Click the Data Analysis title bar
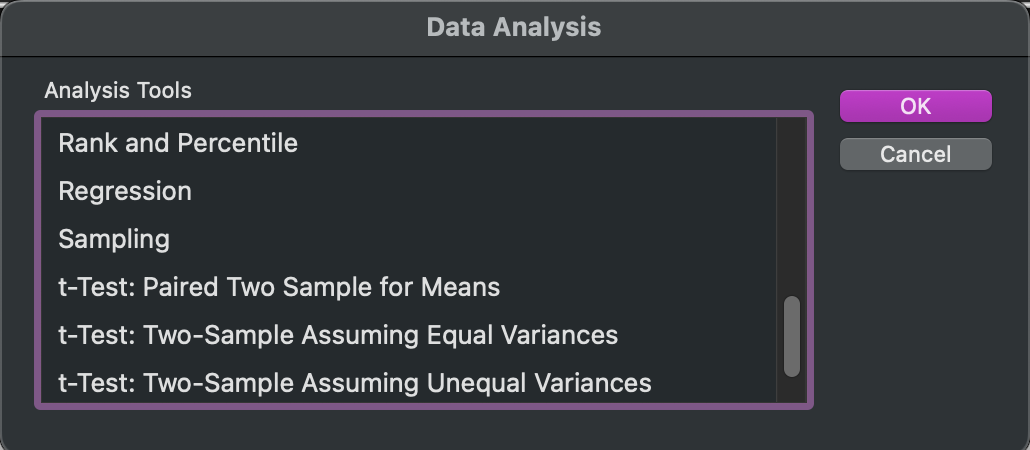The width and height of the screenshot is (1030, 450). coord(515,28)
